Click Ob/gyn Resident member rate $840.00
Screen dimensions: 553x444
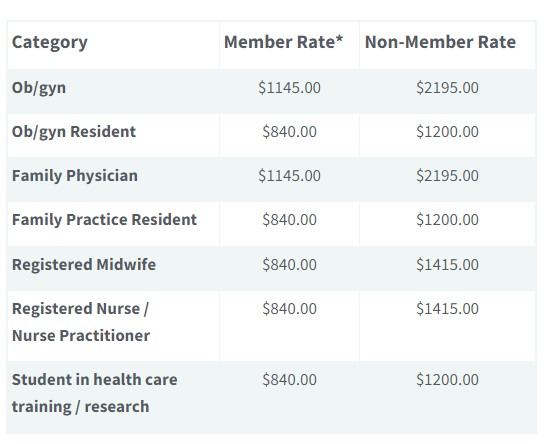pyautogui.click(x=289, y=132)
